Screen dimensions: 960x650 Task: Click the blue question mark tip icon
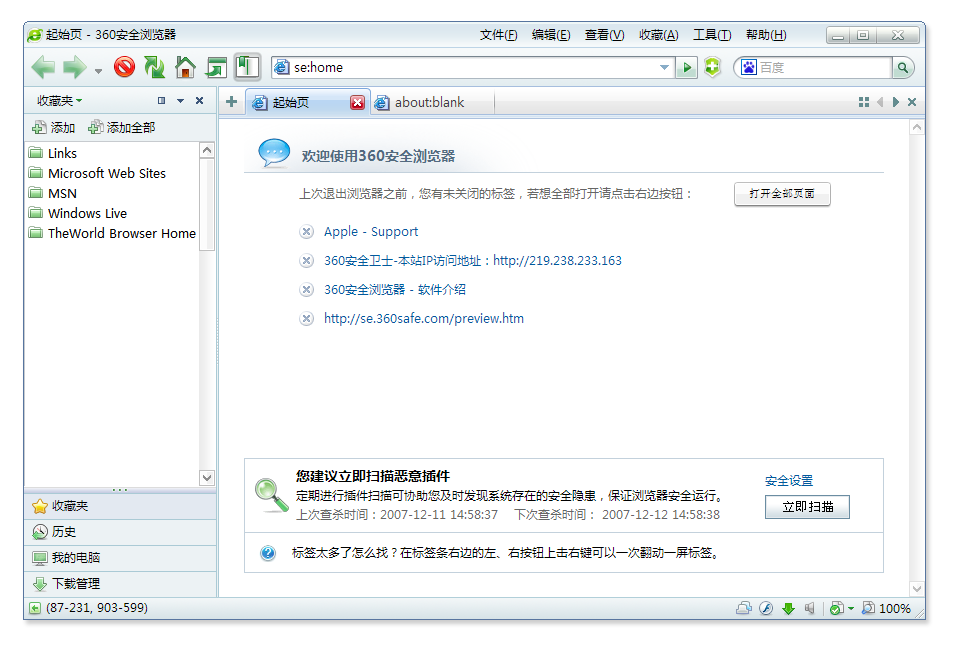click(268, 553)
